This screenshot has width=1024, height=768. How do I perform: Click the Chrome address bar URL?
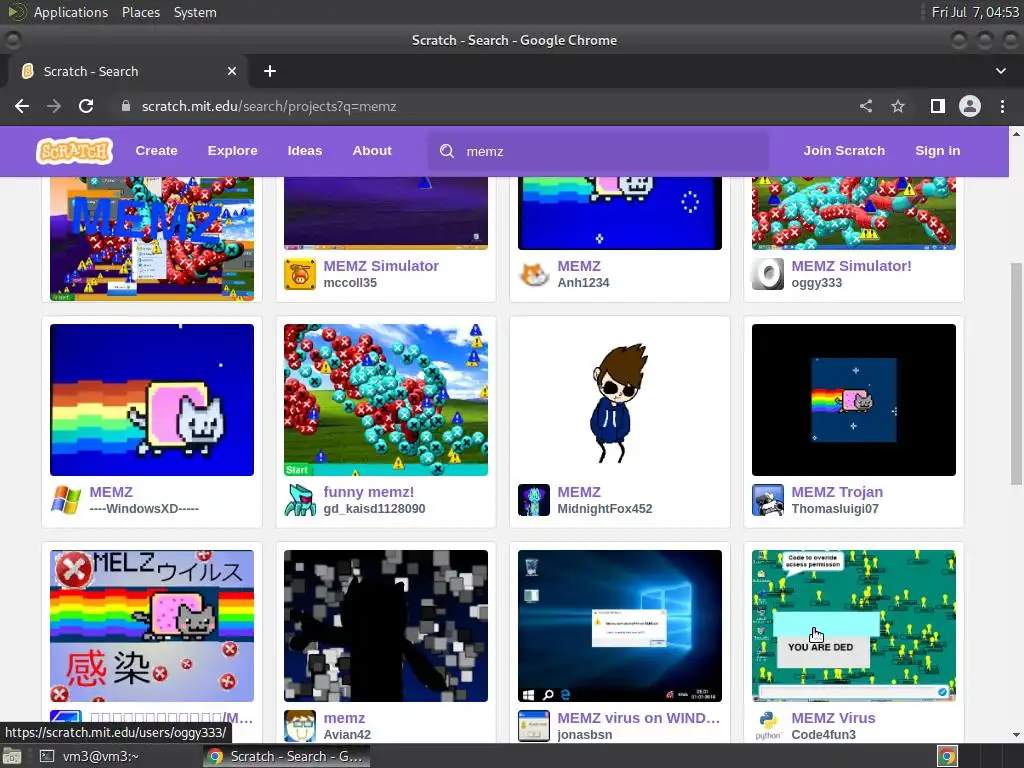[x=268, y=106]
